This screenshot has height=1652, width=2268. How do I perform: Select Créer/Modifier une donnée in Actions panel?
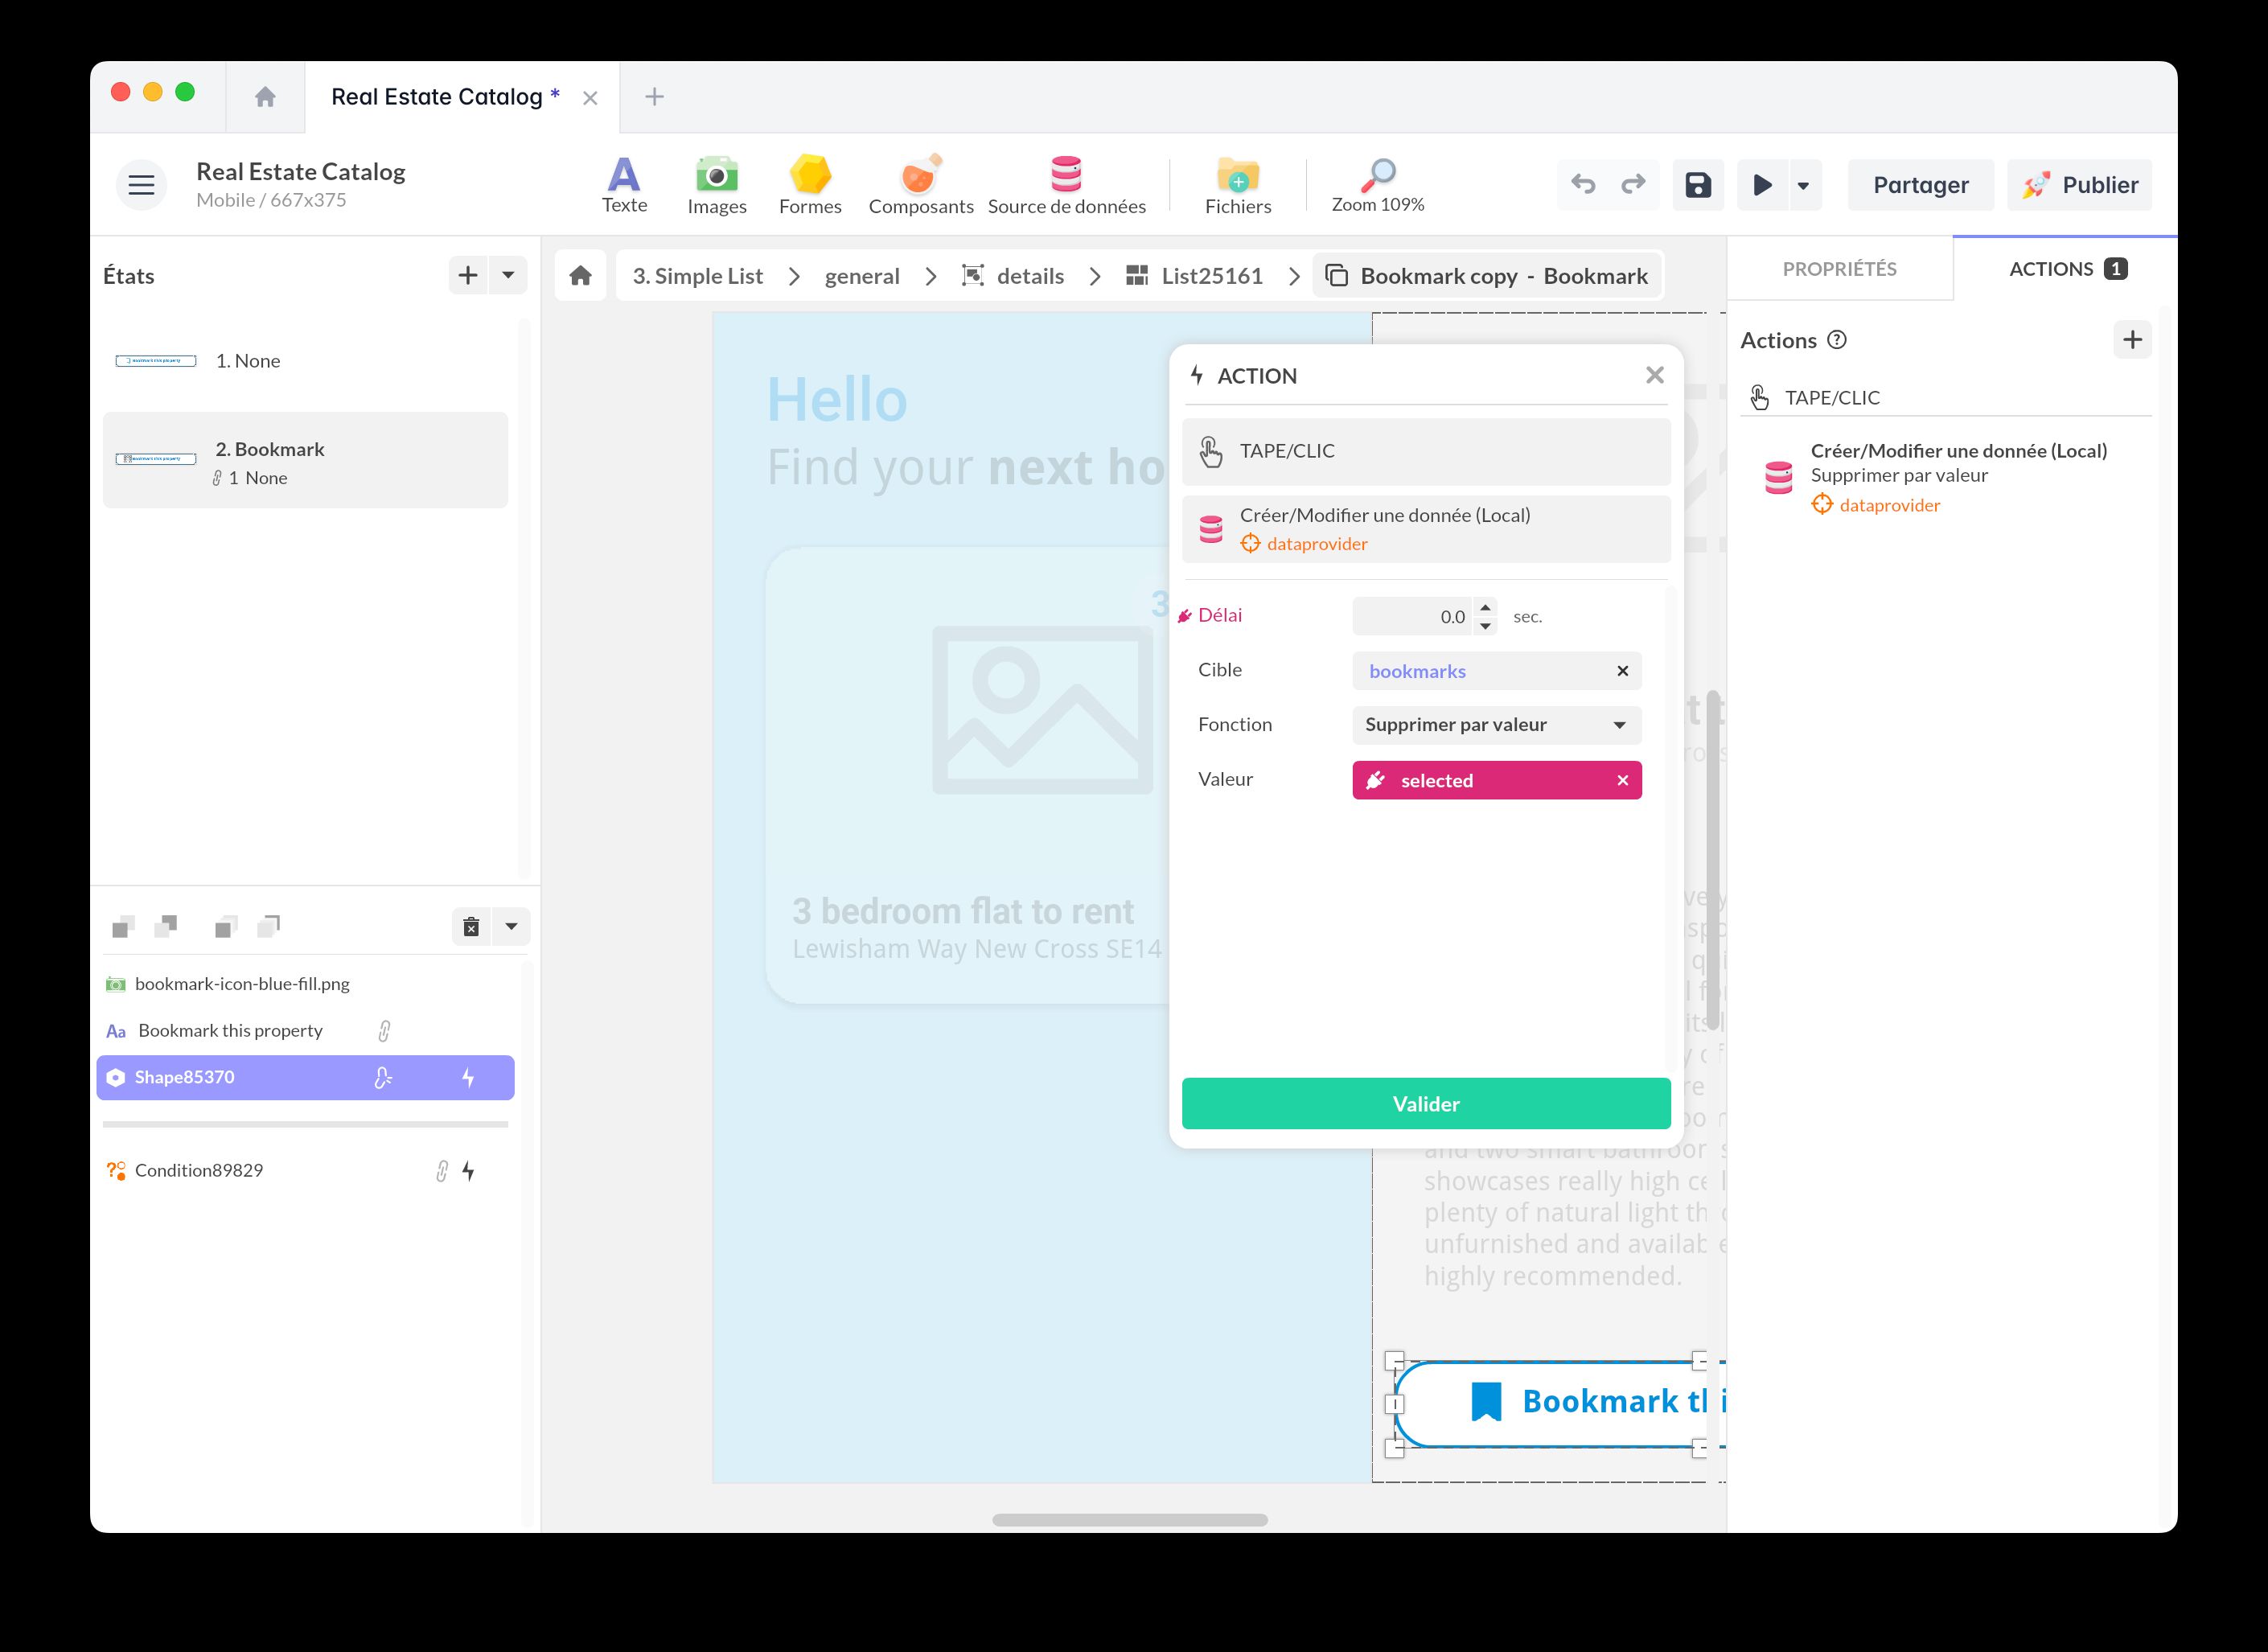coord(1945,477)
